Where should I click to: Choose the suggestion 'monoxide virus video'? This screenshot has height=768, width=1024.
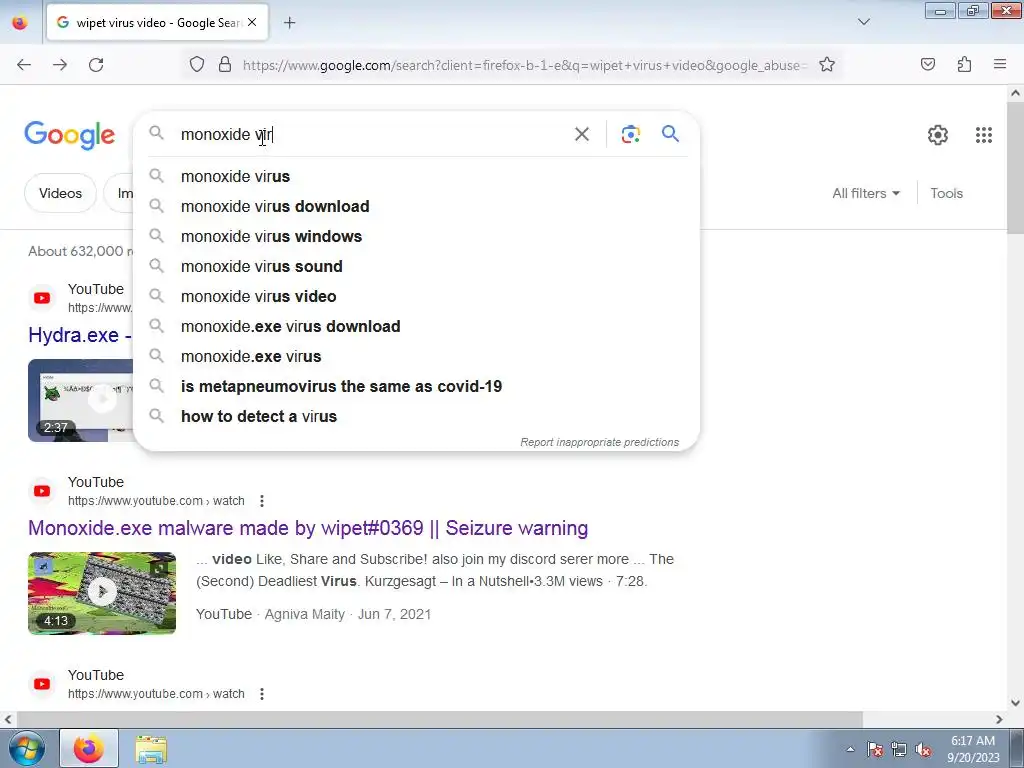tap(416, 296)
